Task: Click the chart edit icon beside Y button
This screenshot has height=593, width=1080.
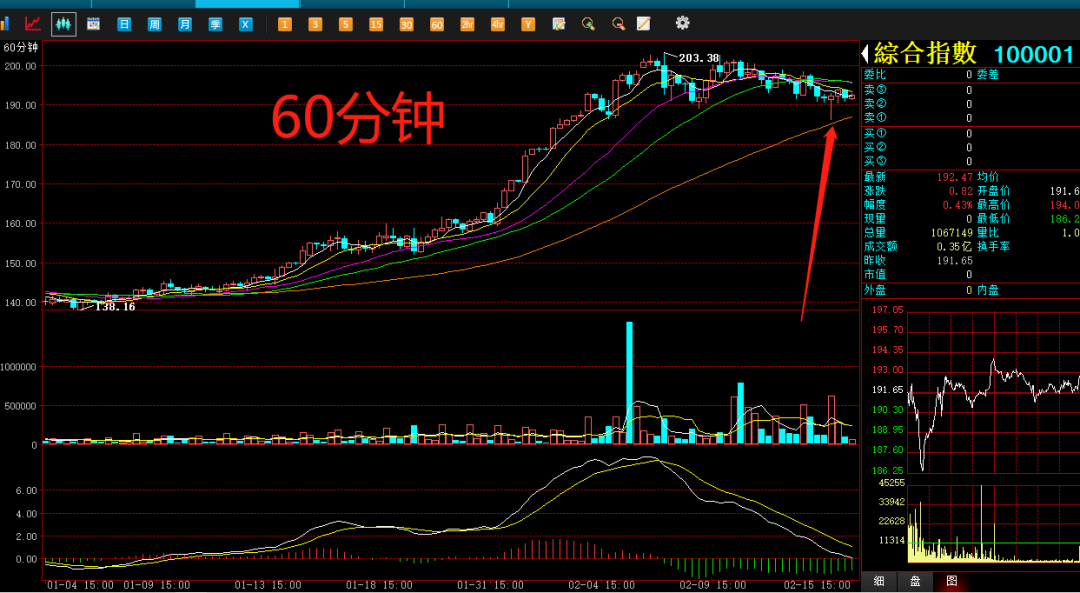Action: coord(559,23)
